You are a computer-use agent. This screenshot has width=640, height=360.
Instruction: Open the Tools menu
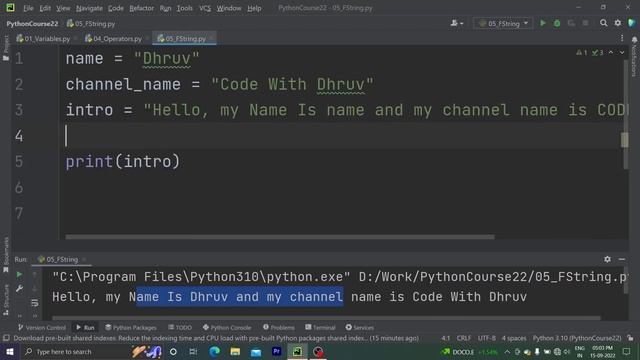click(x=184, y=8)
